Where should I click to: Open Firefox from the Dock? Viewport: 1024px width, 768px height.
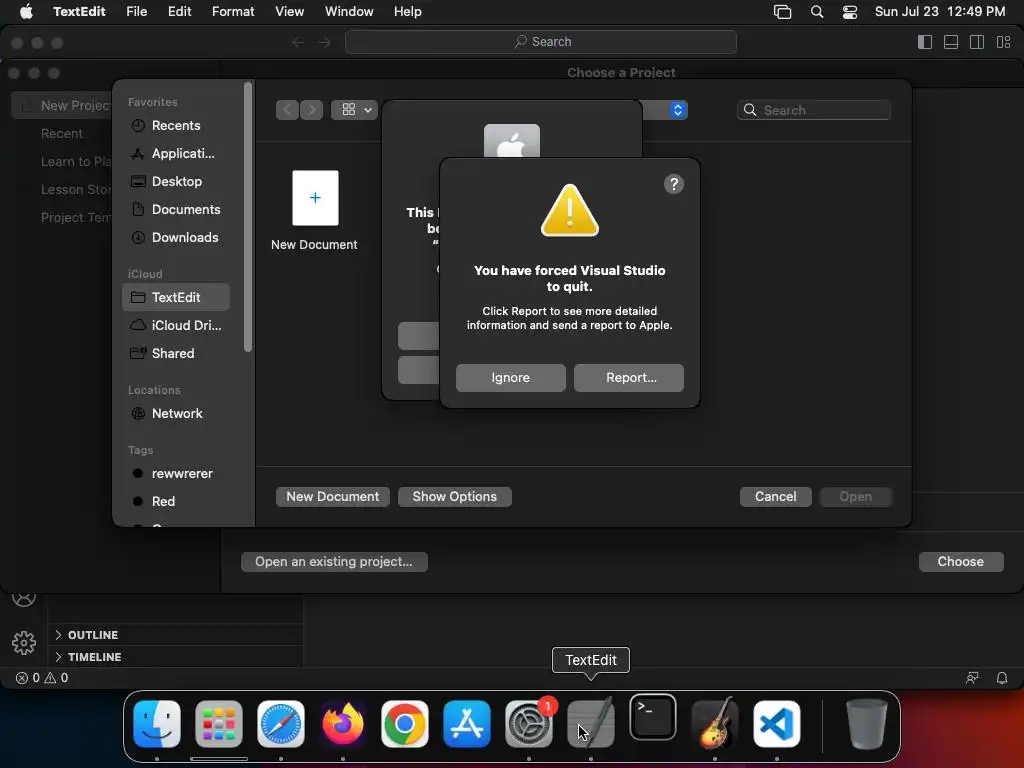(x=343, y=724)
